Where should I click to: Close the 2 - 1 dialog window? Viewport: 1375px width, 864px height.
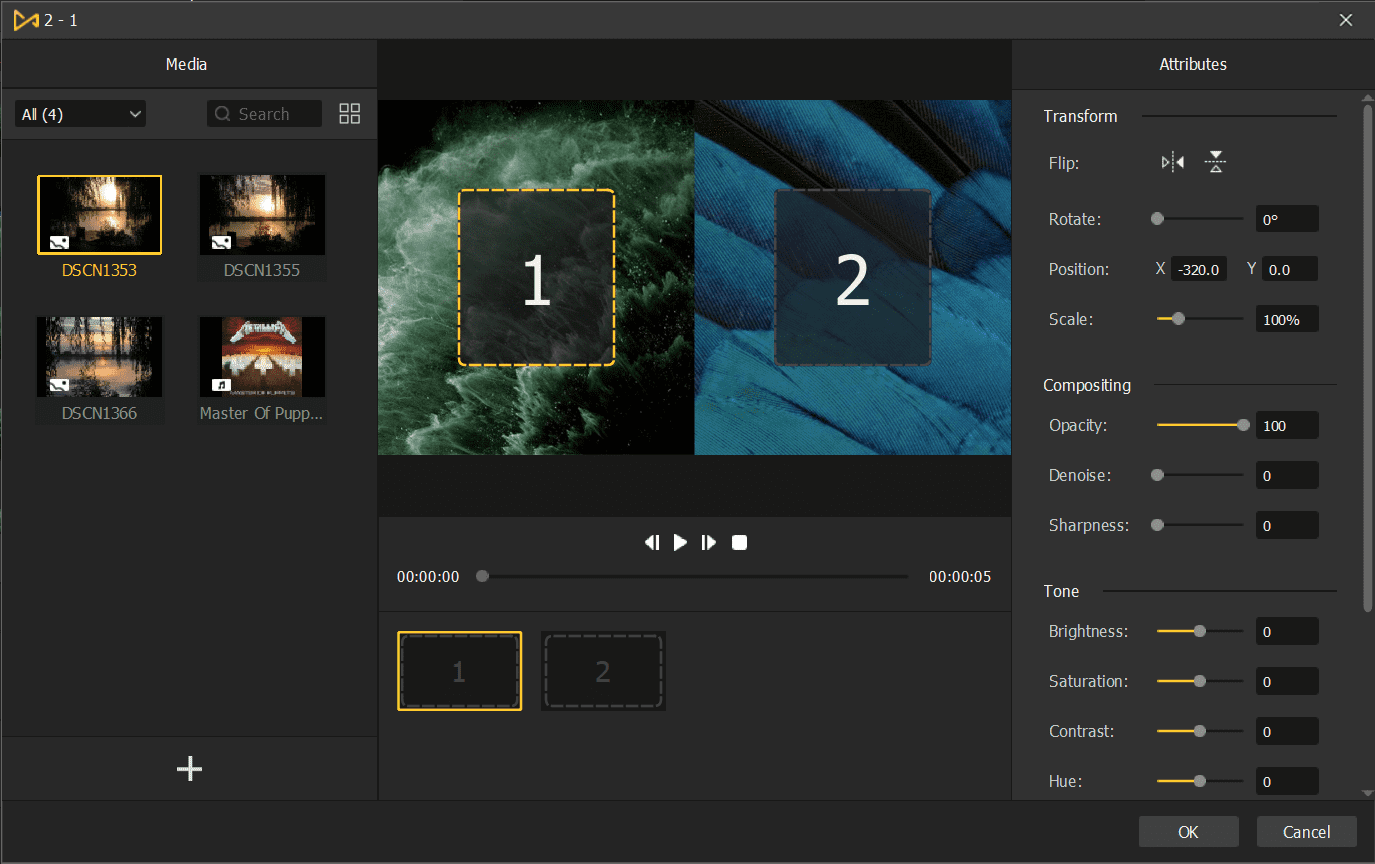point(1346,20)
